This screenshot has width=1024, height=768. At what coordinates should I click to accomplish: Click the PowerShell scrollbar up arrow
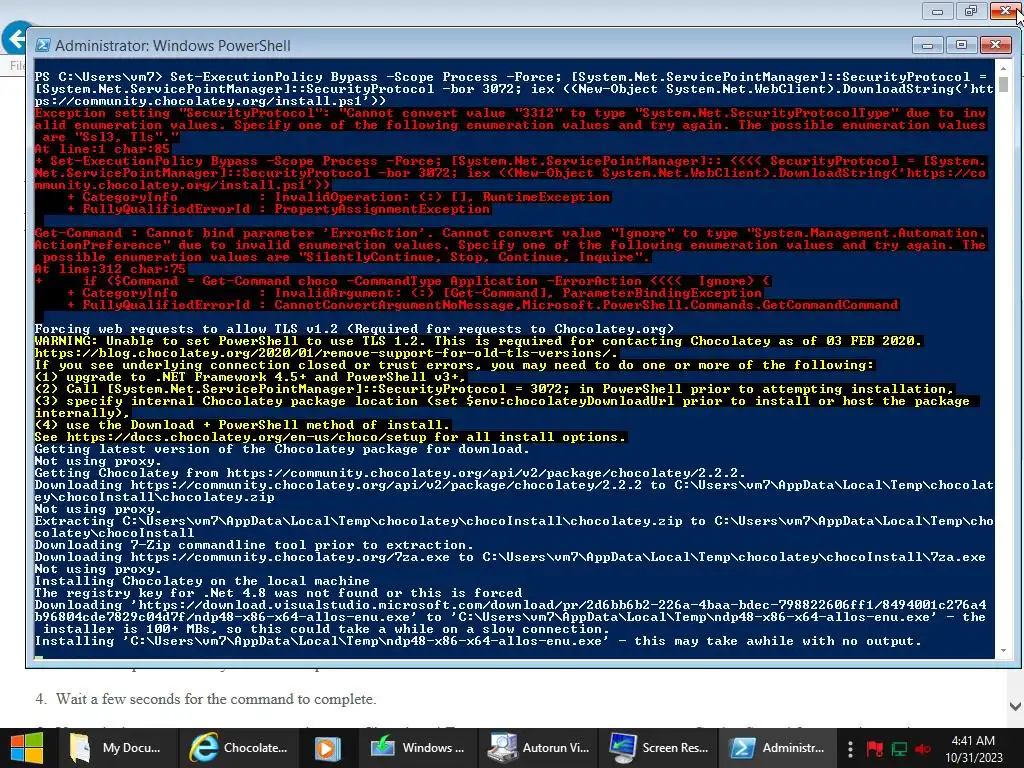tap(1004, 68)
